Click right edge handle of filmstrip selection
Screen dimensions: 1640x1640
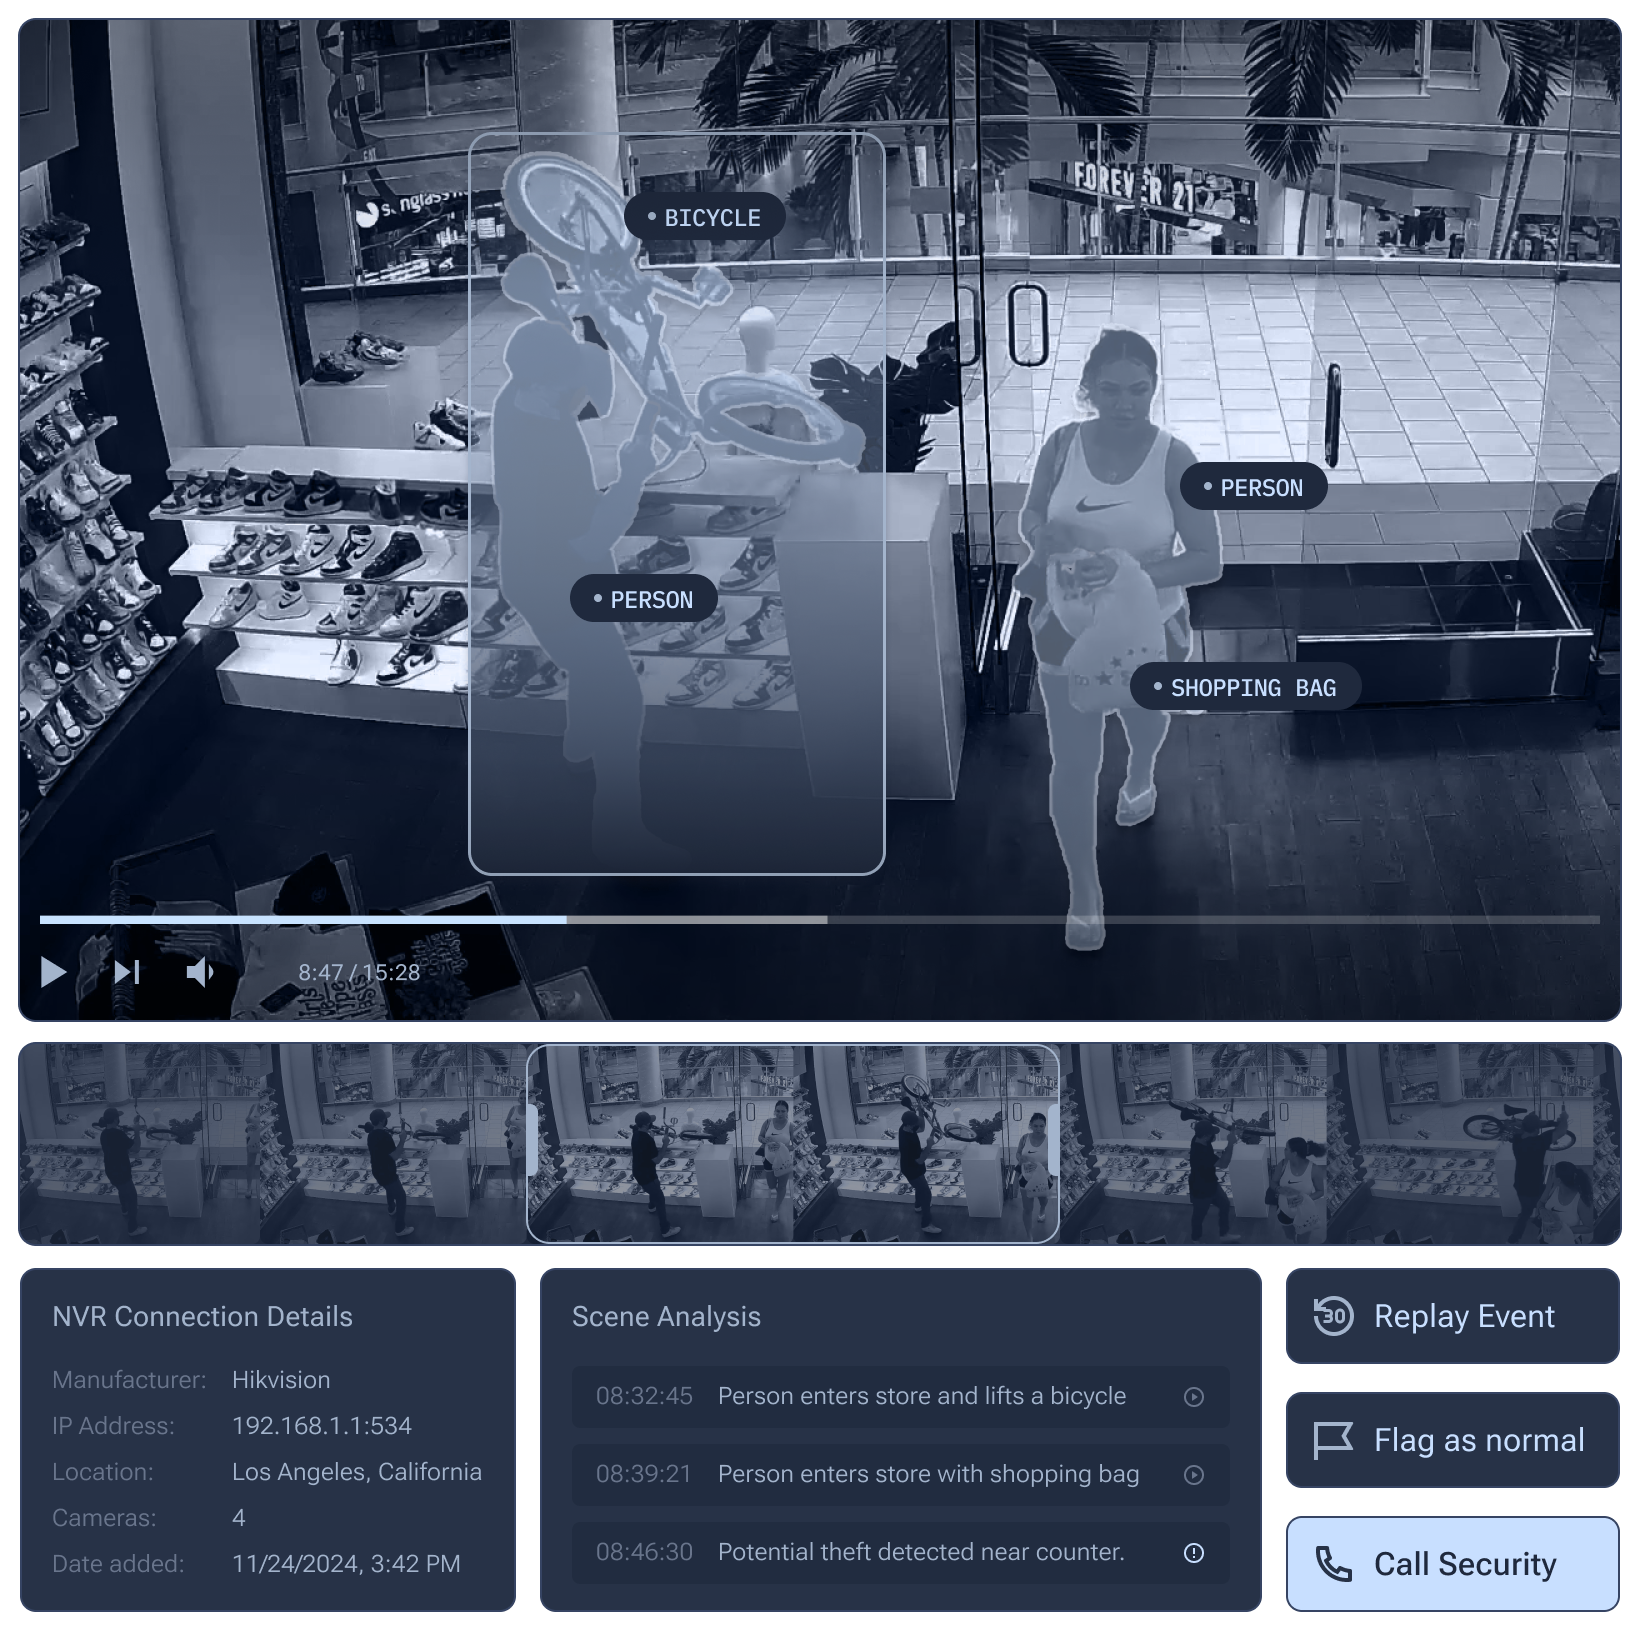coord(1056,1144)
